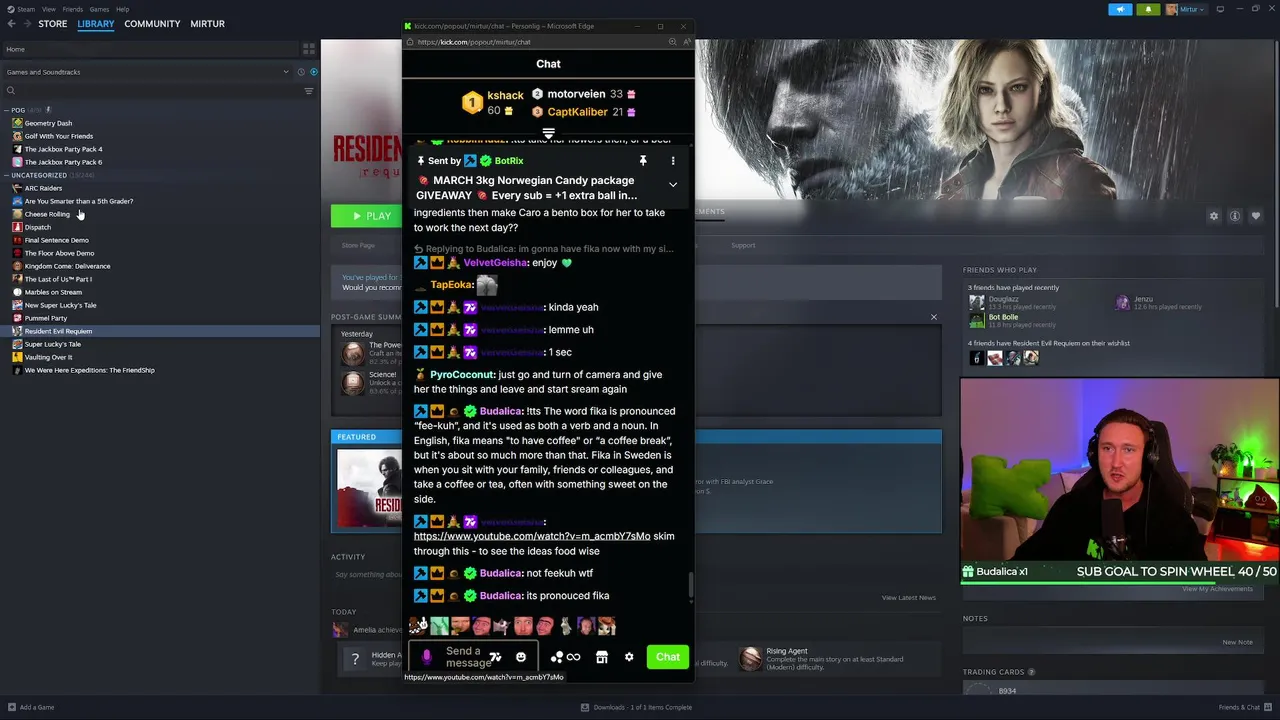Click the pin icon on BotRix pinned message

click(x=643, y=160)
